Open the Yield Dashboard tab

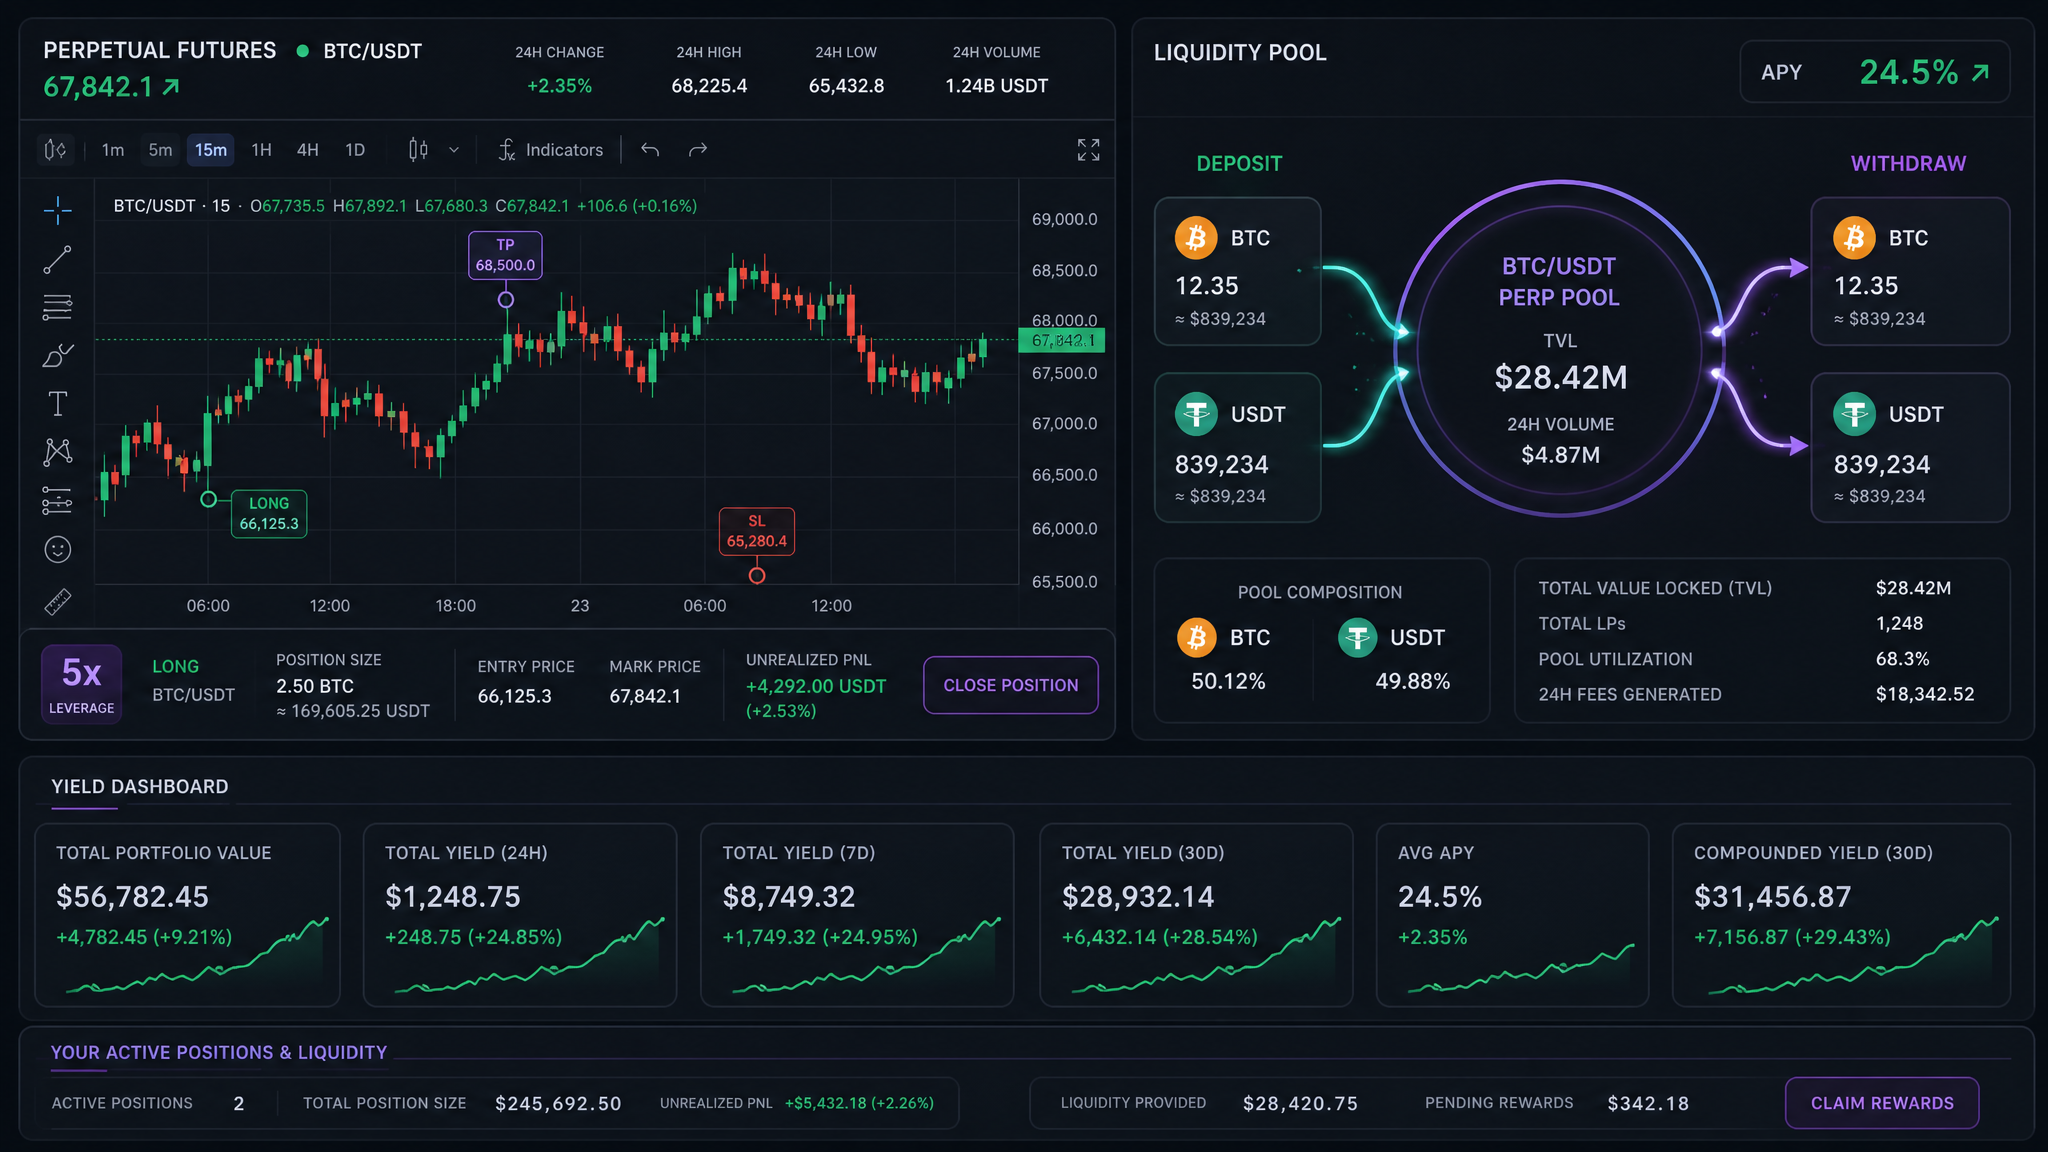point(140,787)
